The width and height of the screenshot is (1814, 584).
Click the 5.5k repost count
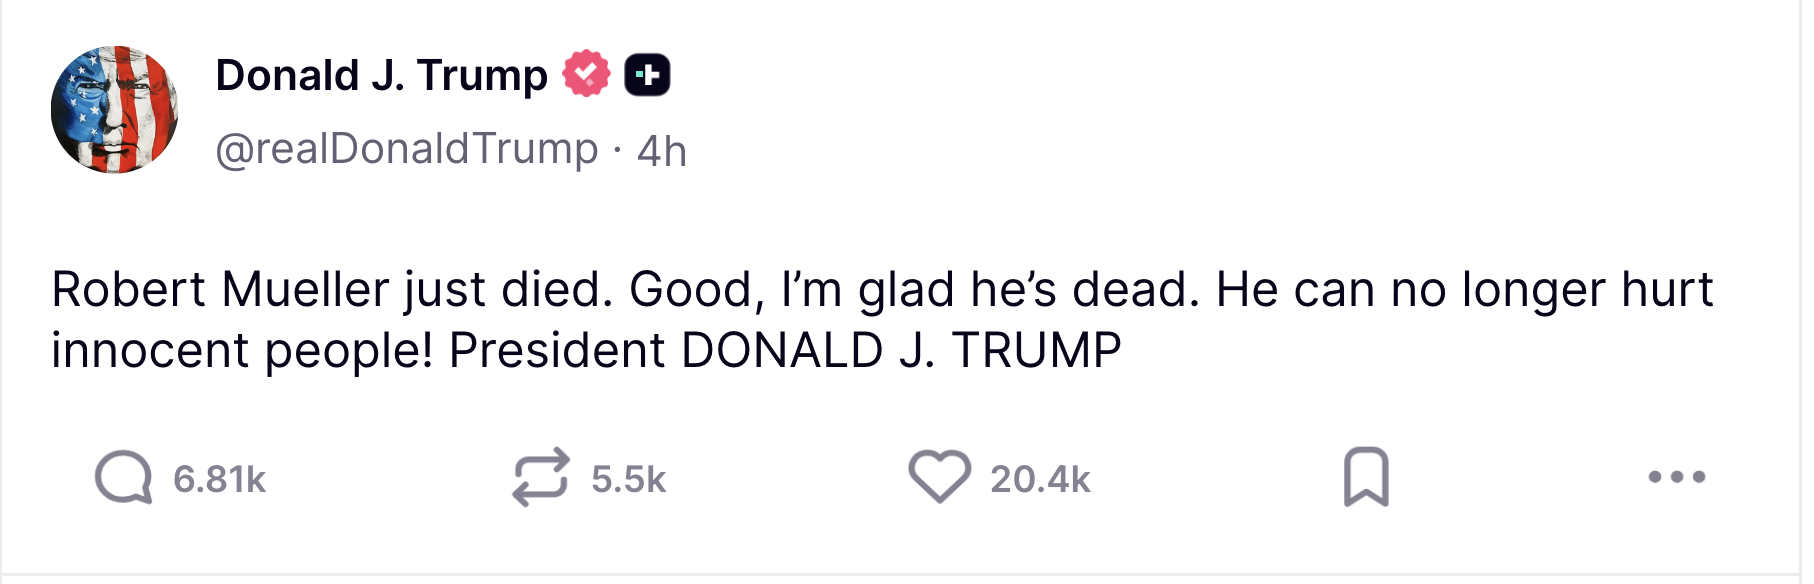628,480
